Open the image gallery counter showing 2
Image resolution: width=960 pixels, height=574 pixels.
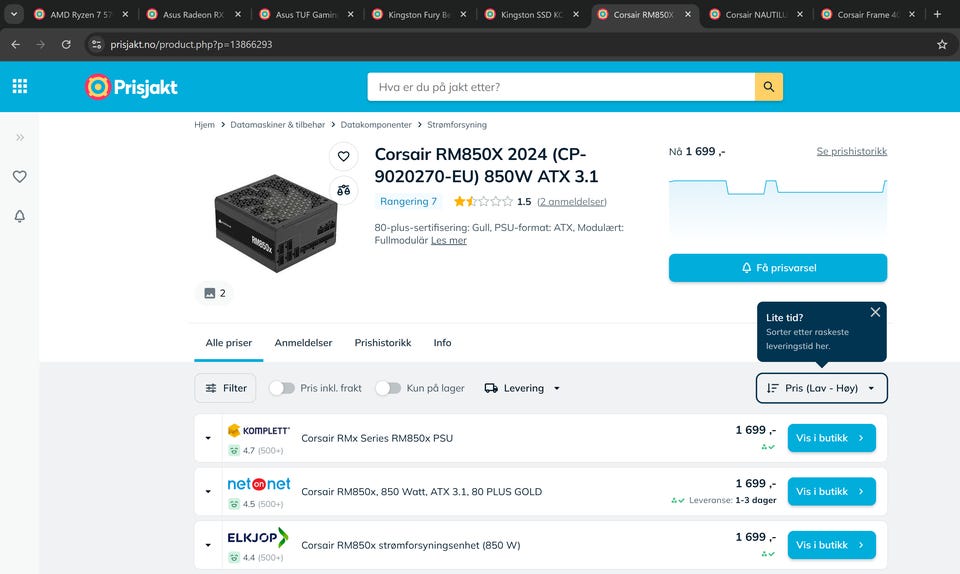click(x=214, y=293)
